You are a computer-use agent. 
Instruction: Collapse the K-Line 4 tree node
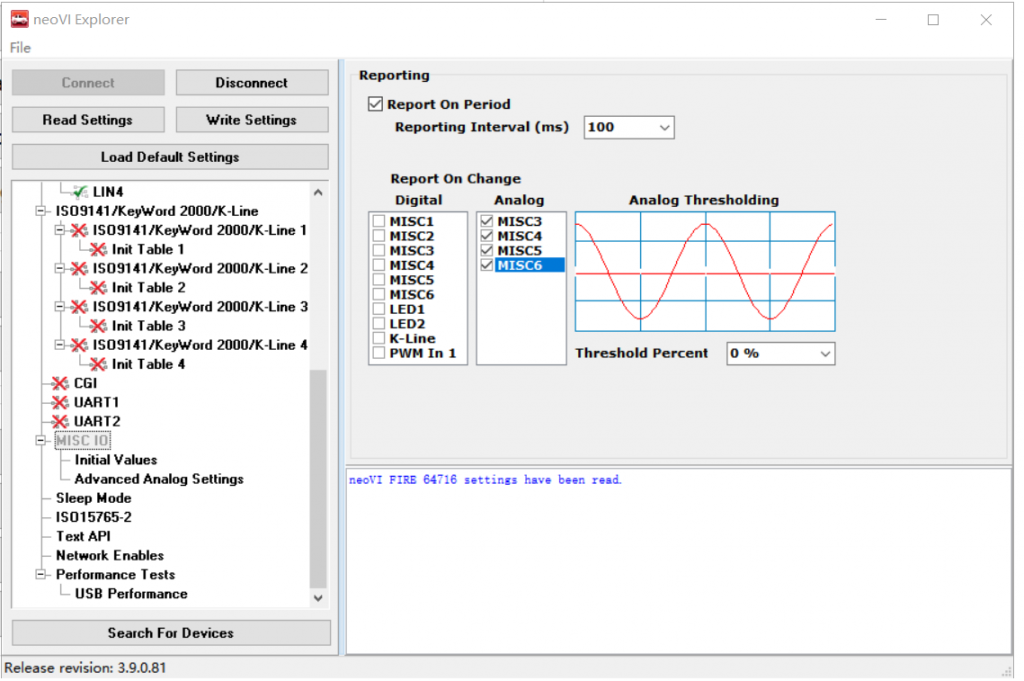click(59, 345)
